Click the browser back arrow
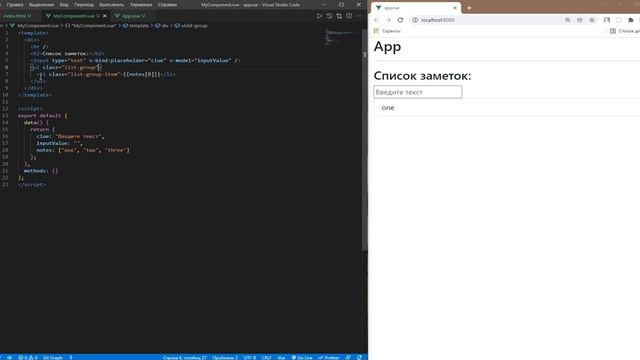640x360 pixels. pyautogui.click(x=376, y=20)
